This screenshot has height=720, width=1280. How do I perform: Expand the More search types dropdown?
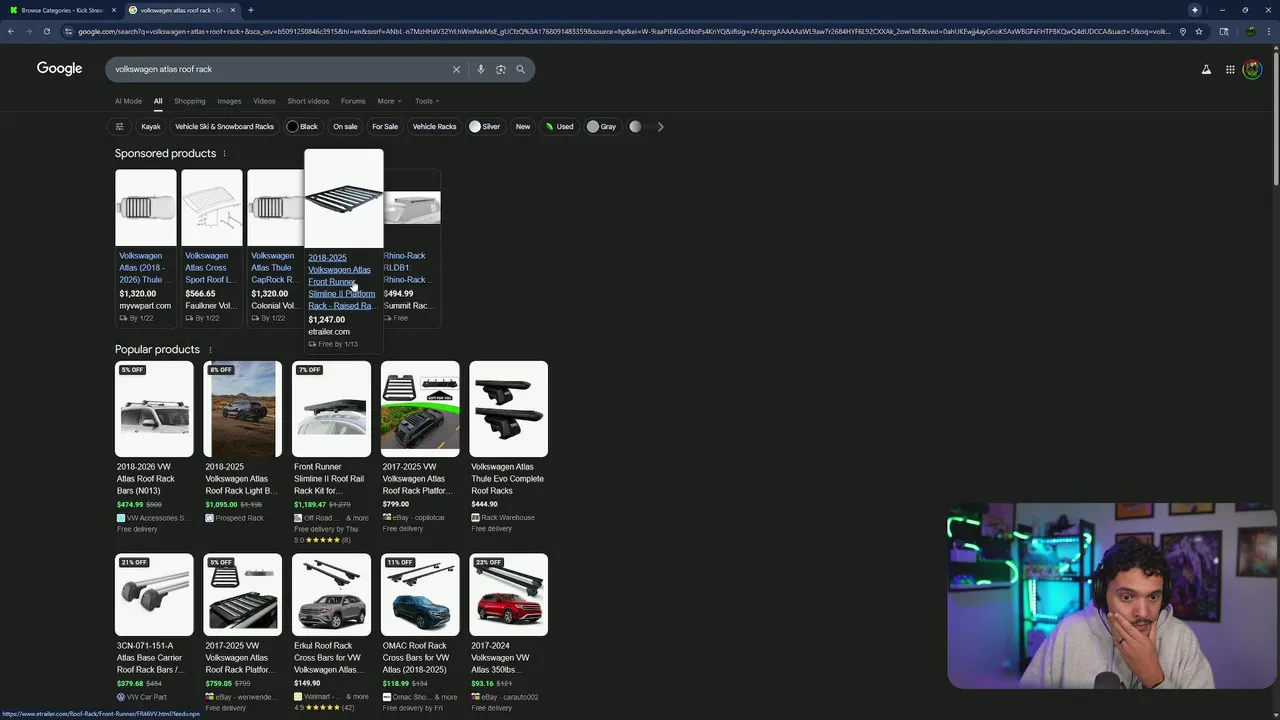(389, 101)
